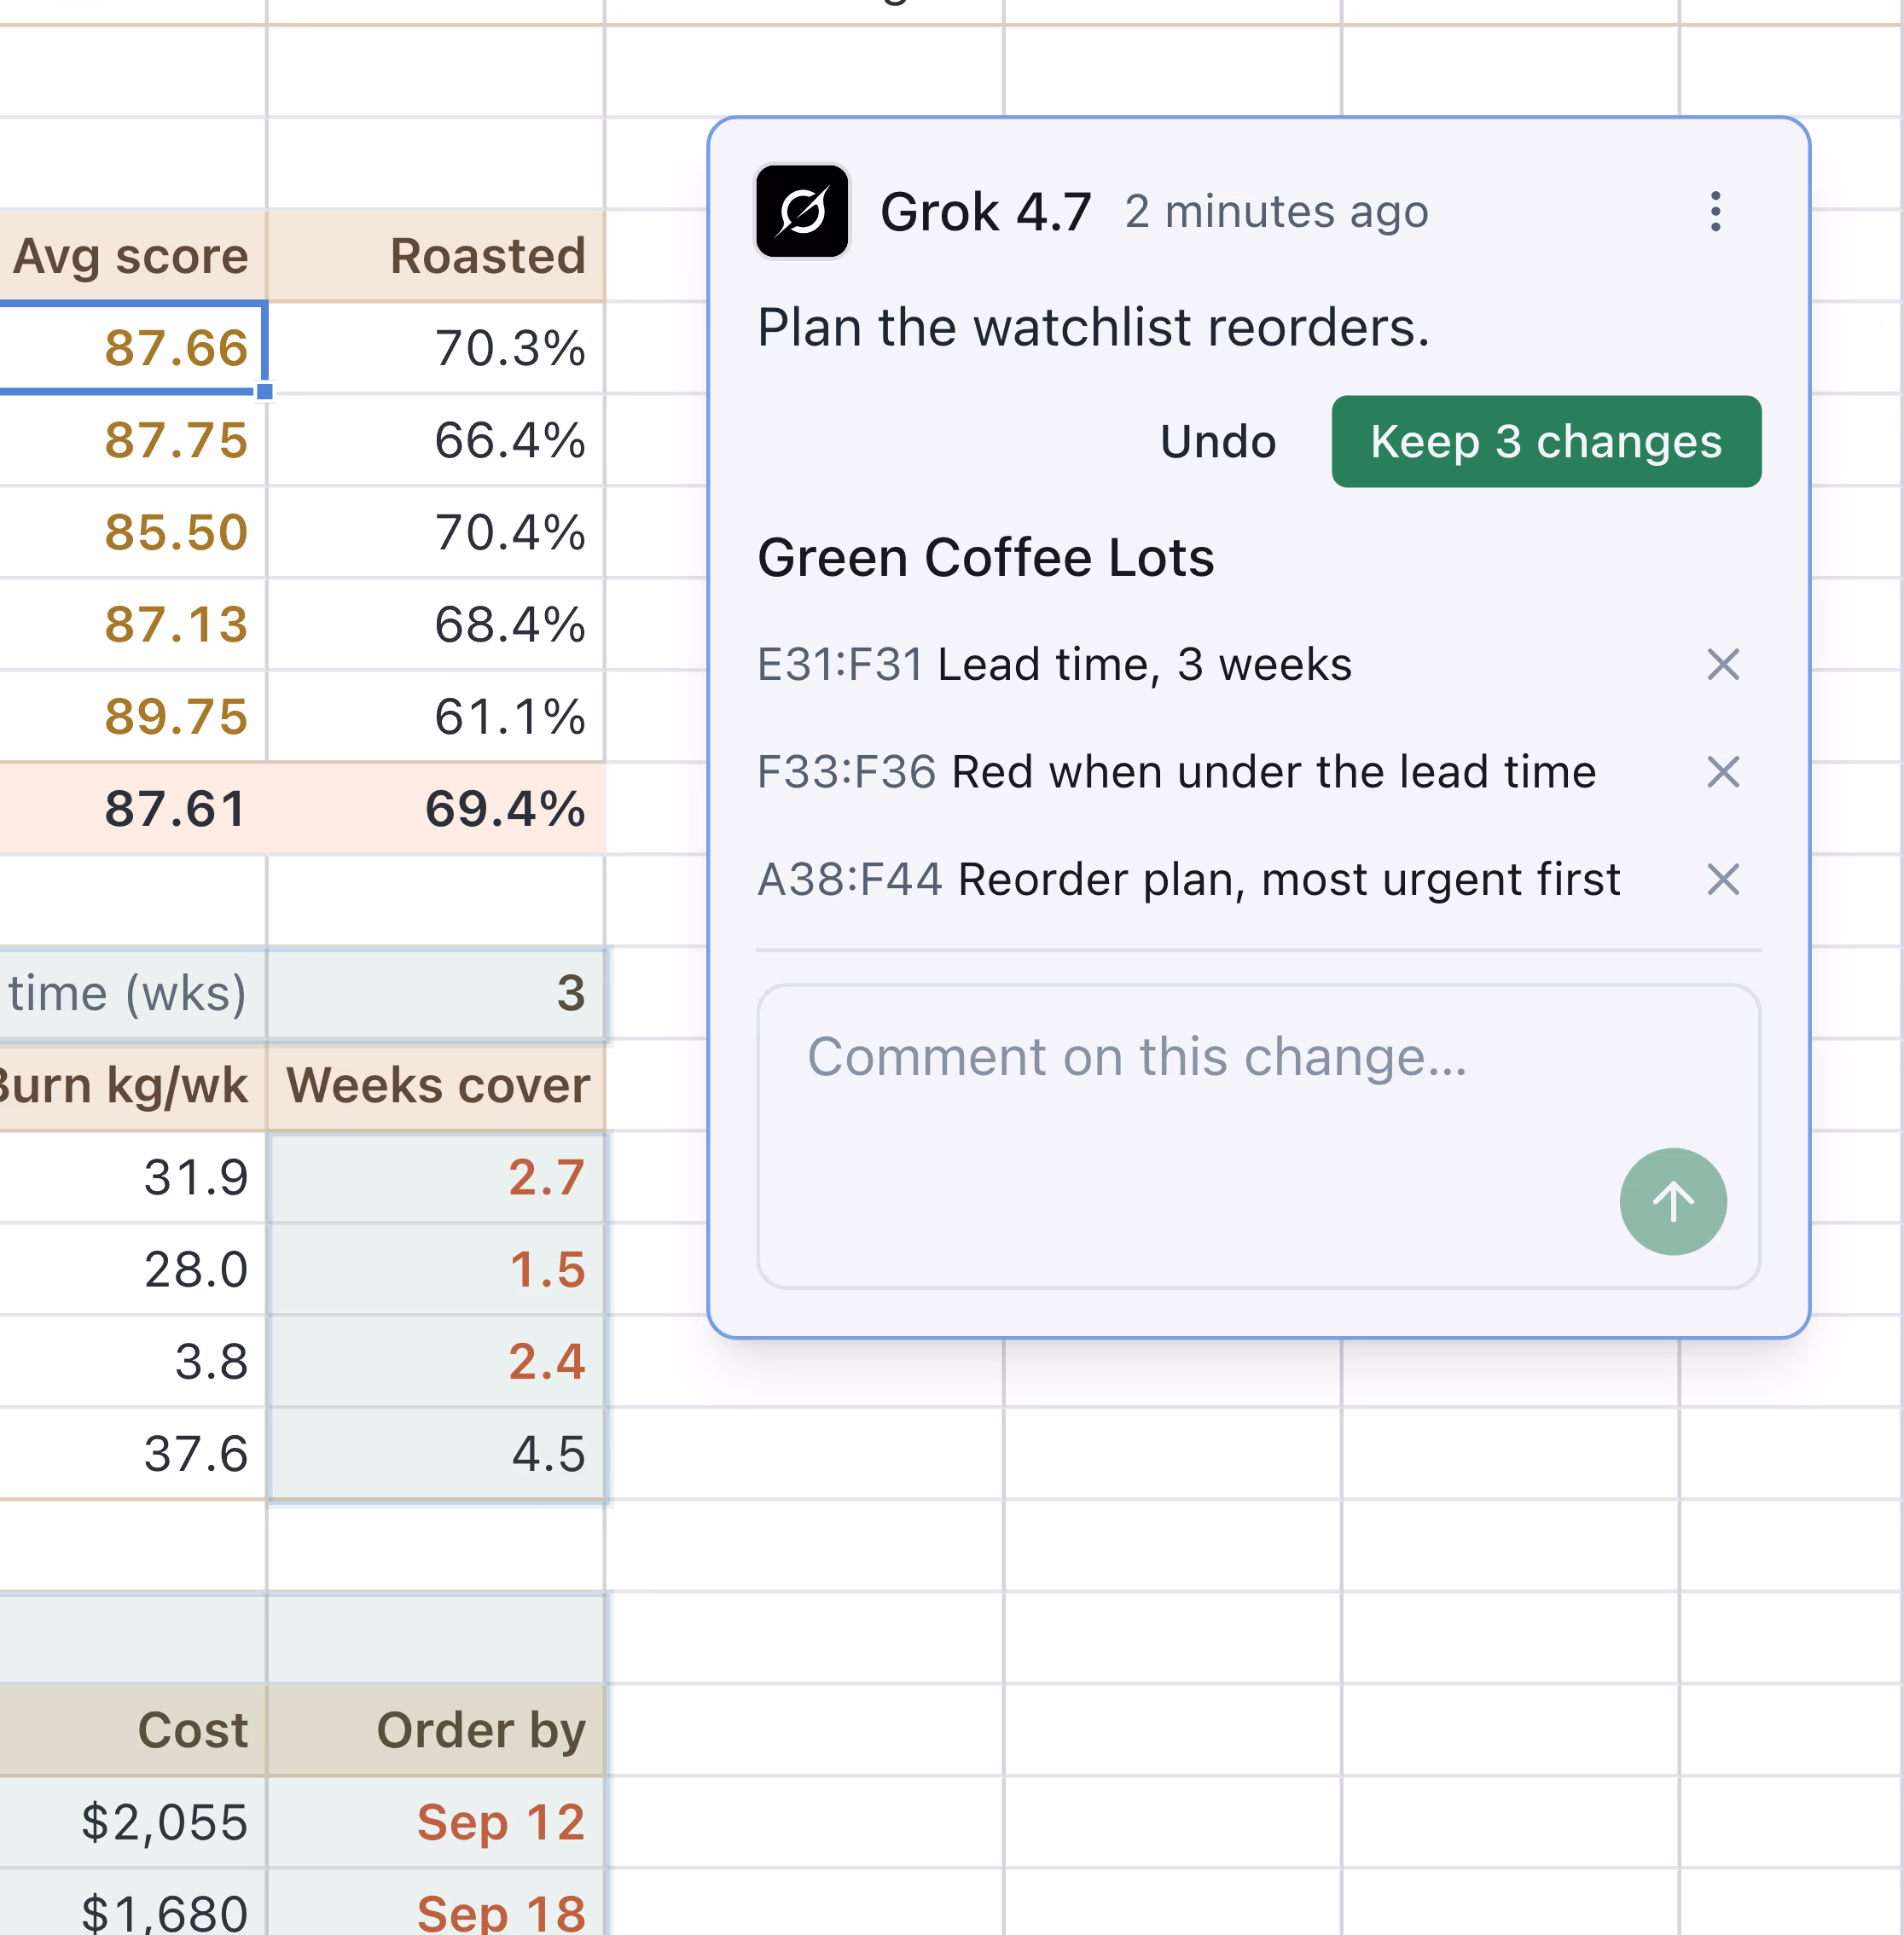Click the Green Coffee Lots sheet heading
1904x1935 pixels.
985,557
